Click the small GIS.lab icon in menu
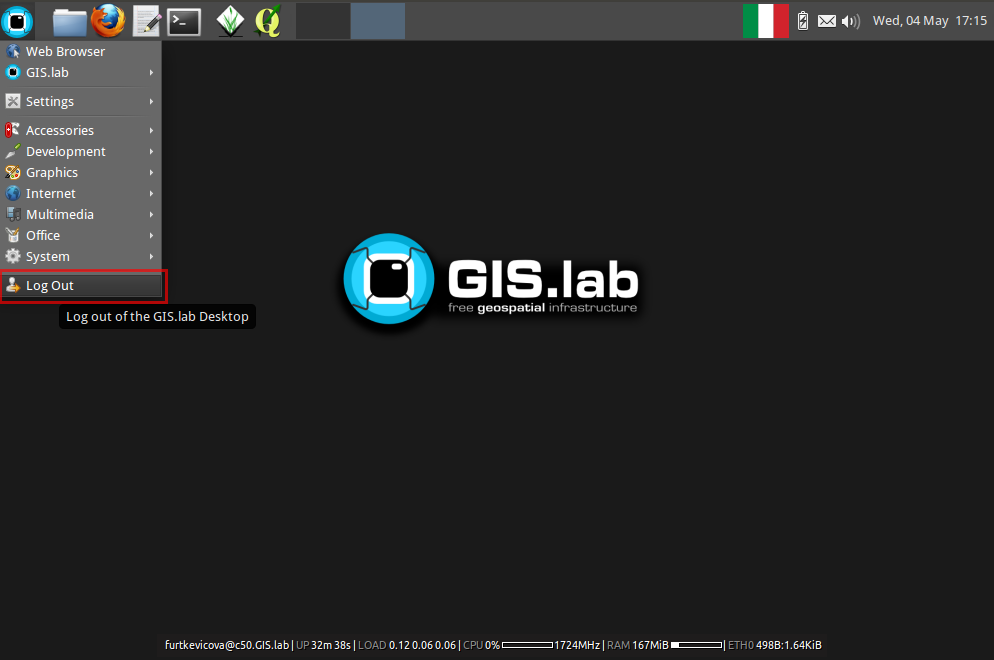 pyautogui.click(x=13, y=72)
